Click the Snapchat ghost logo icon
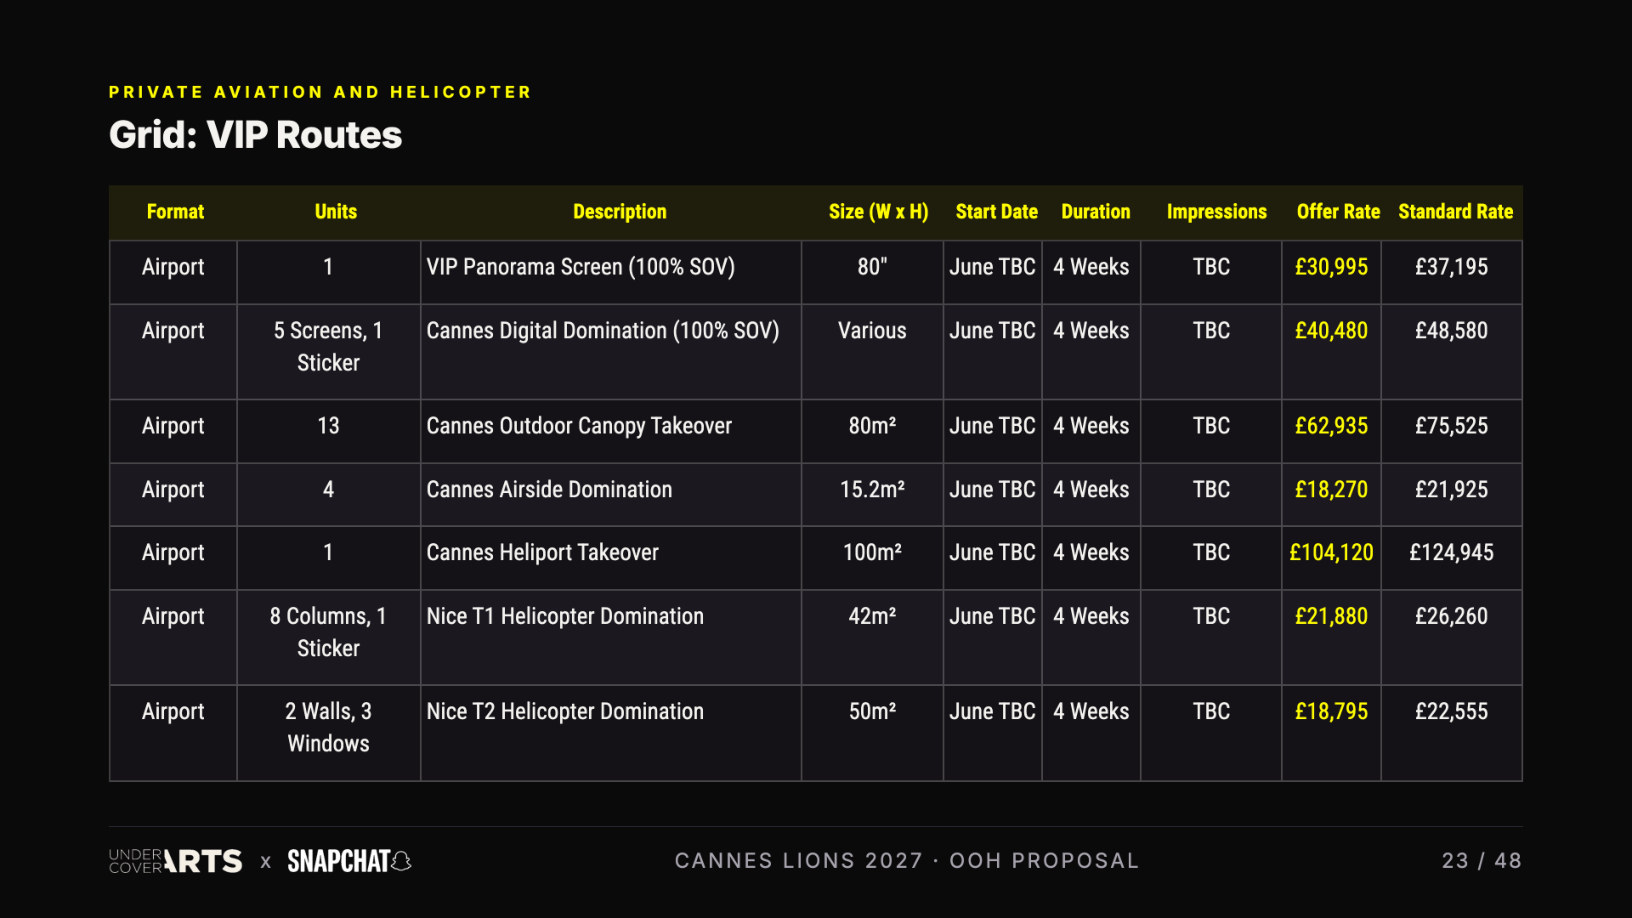This screenshot has width=1632, height=918. [401, 861]
